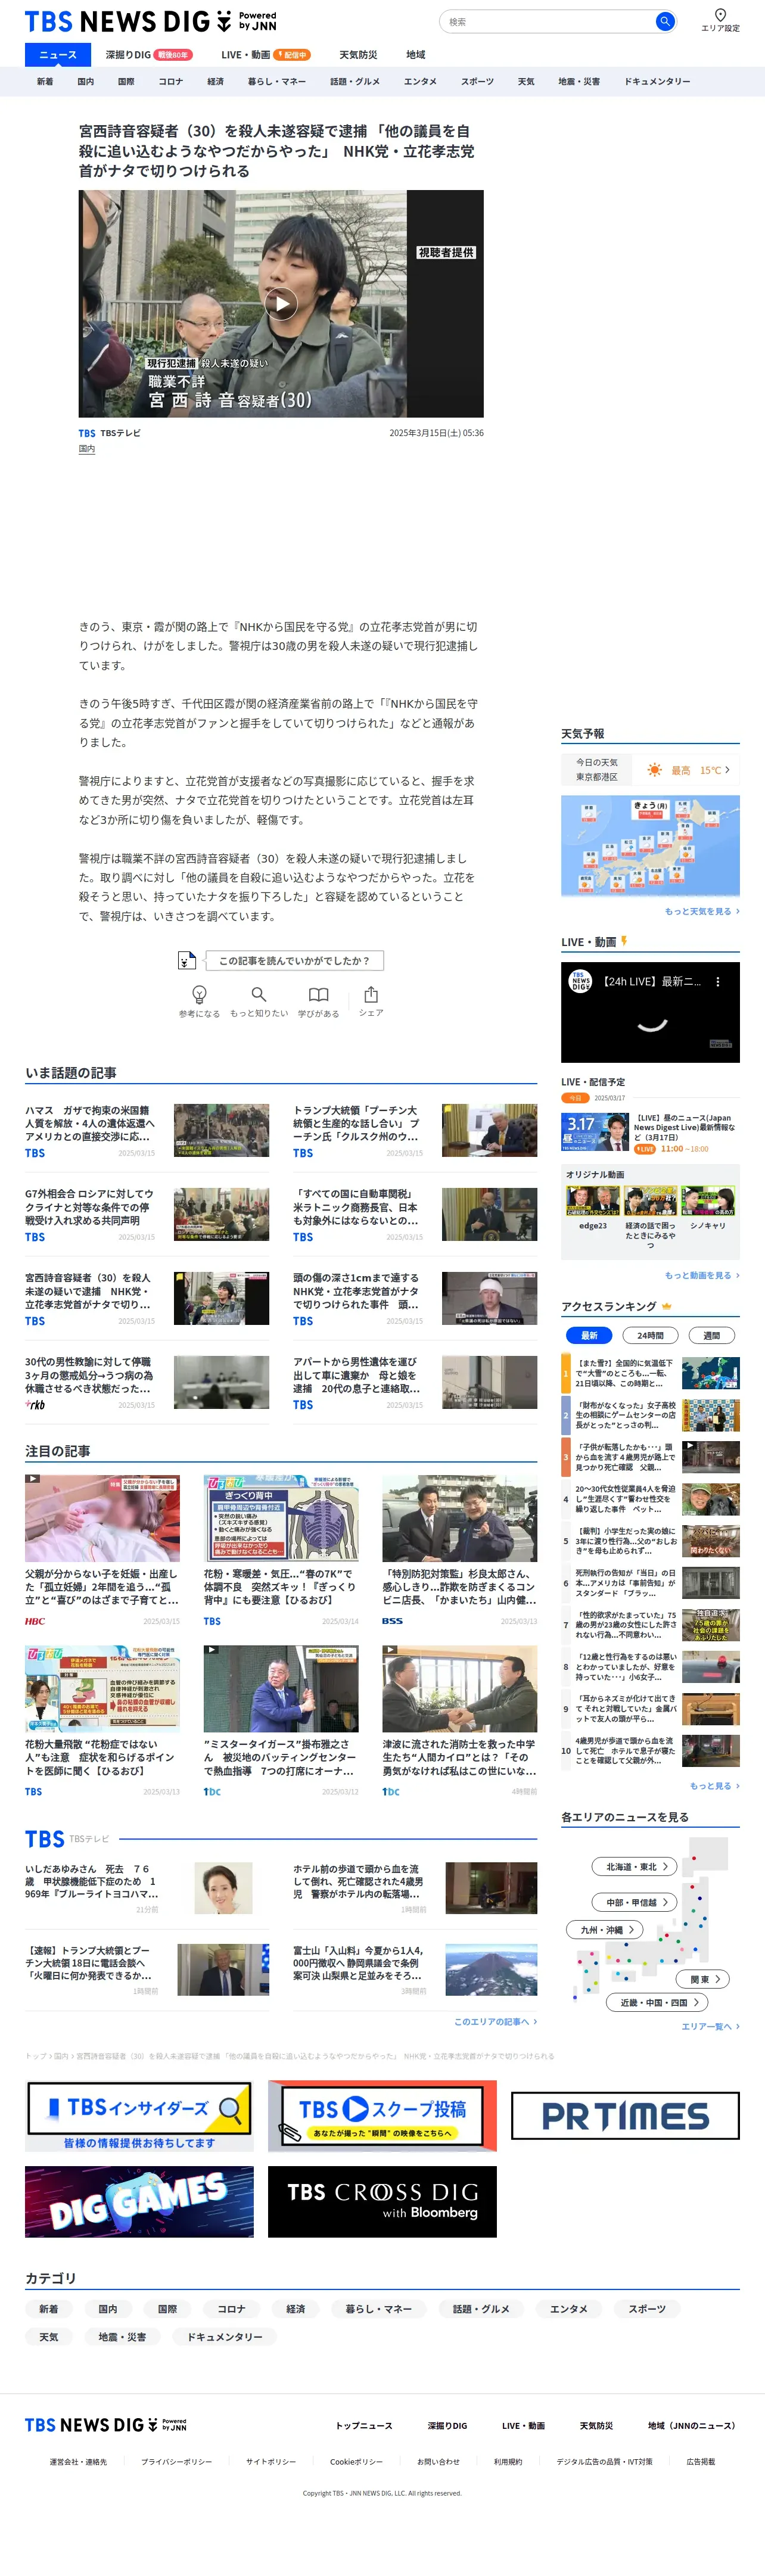Viewport: 765px width, 2576px height.
Task: Click the TBS NEWS DIG header logo
Action: point(150,22)
